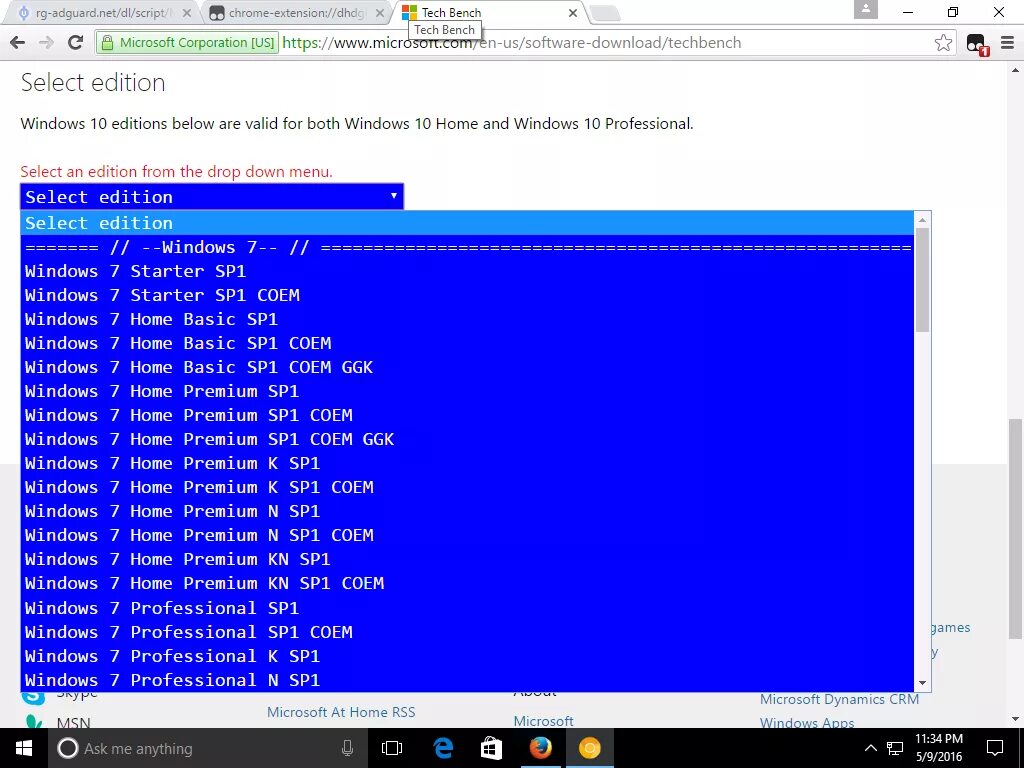Select Windows 7 Home Premium SP1 COEM GGK

467,440
